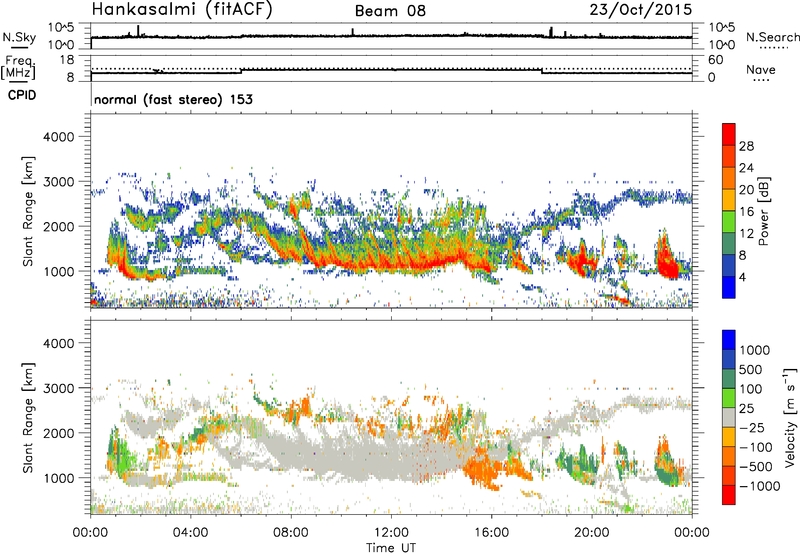This screenshot has width=800, height=554.
Task: Select "4000" tick on the power panel axis
Action: click(60, 137)
